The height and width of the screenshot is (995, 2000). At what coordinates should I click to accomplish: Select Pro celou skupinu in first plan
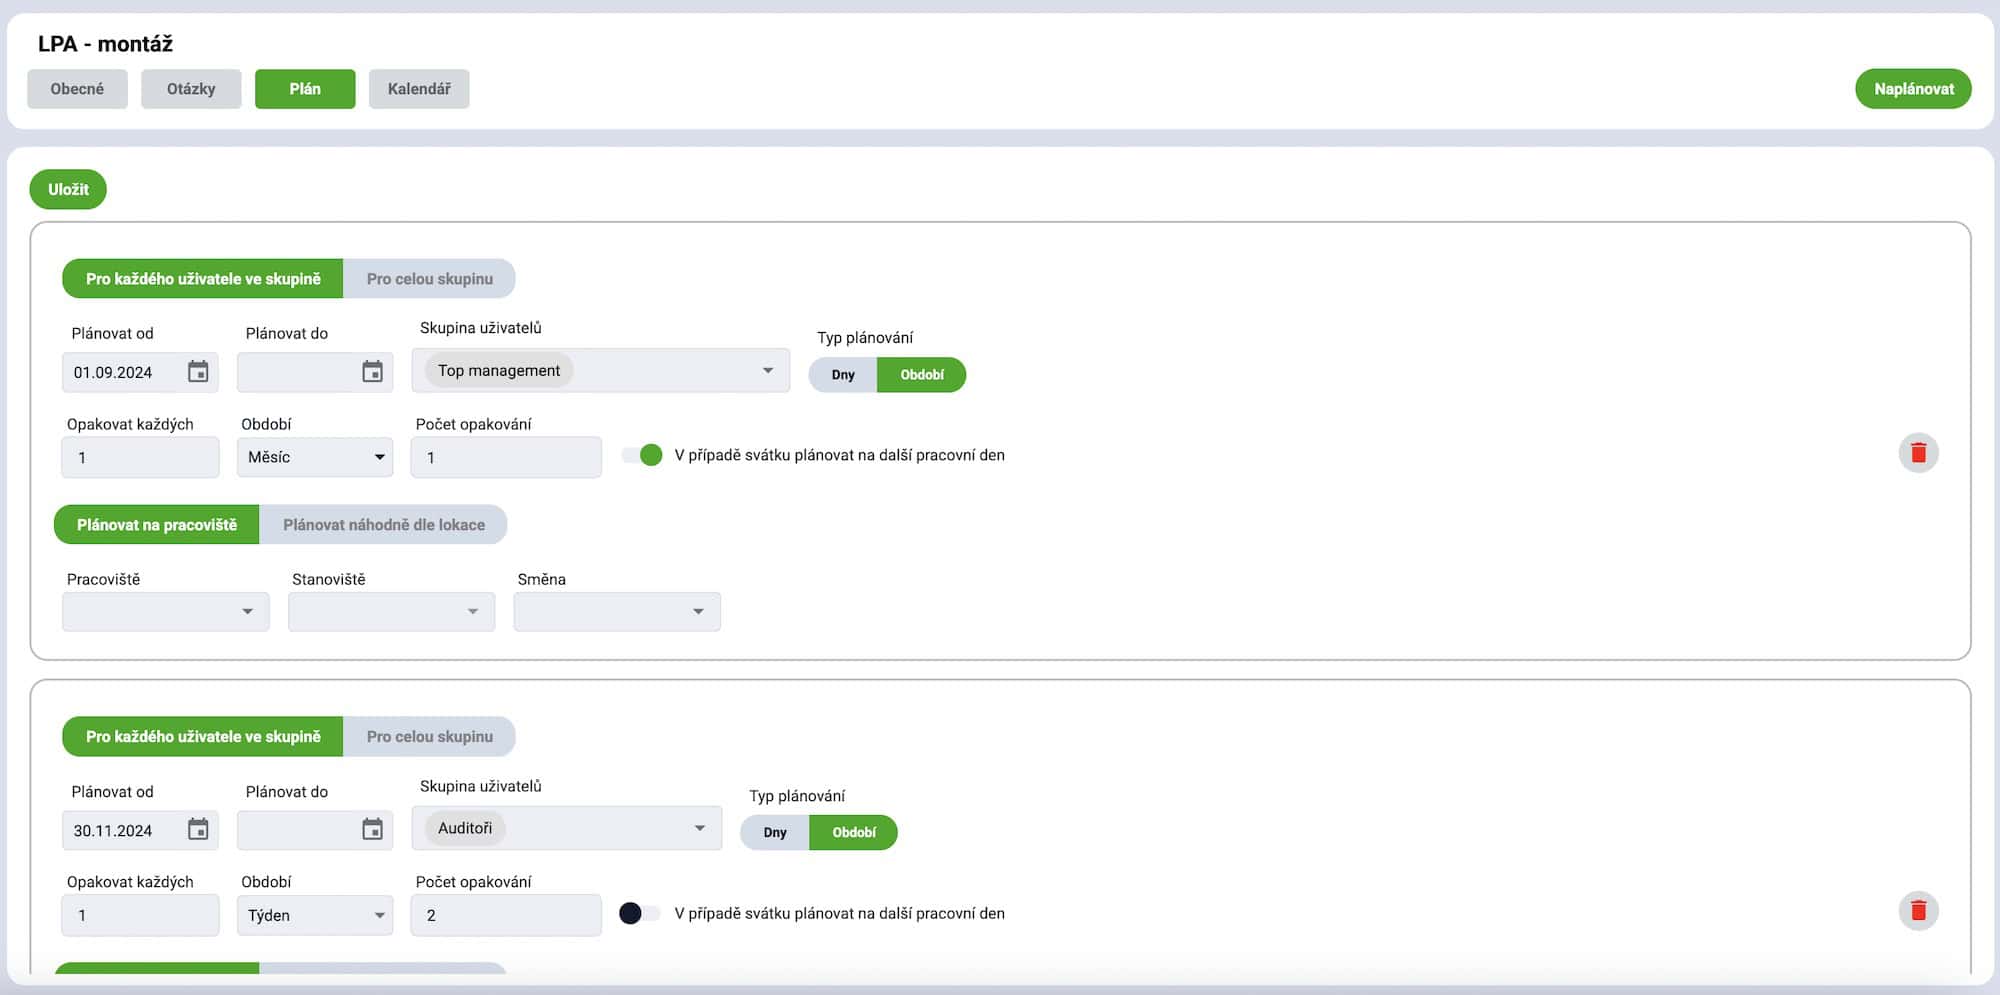[x=429, y=279]
